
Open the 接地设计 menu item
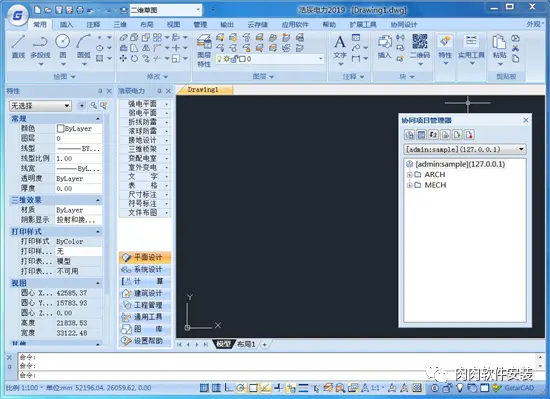pos(145,140)
